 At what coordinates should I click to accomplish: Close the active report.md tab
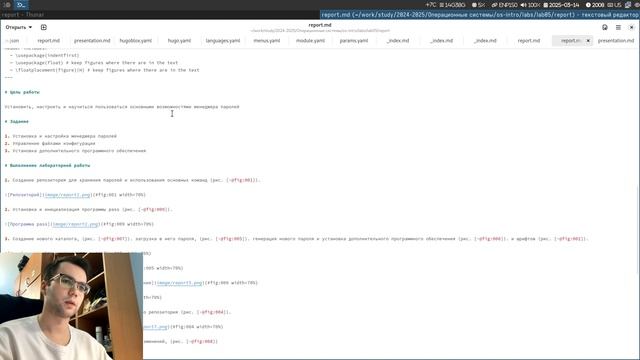tap(588, 40)
